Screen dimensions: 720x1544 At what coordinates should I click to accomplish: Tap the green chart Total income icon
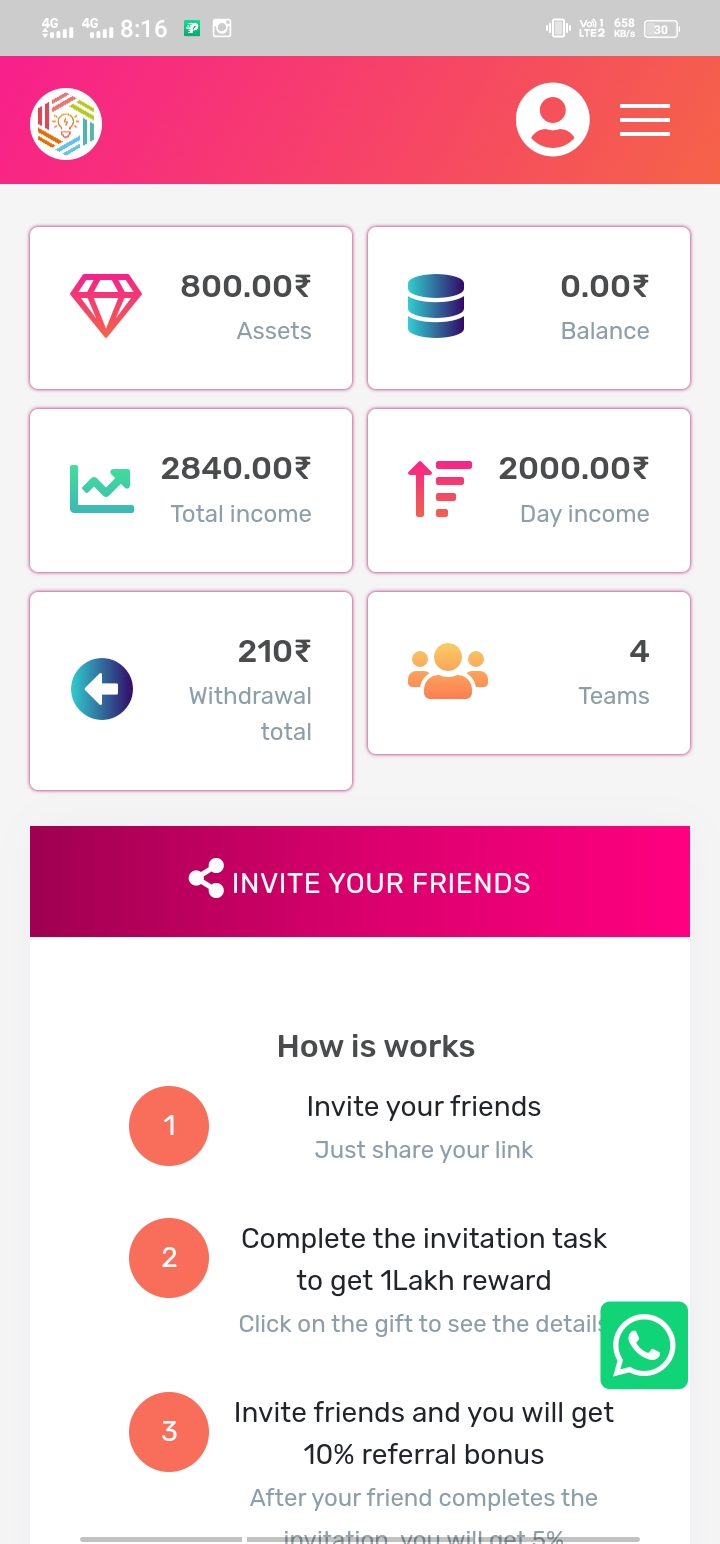101,488
